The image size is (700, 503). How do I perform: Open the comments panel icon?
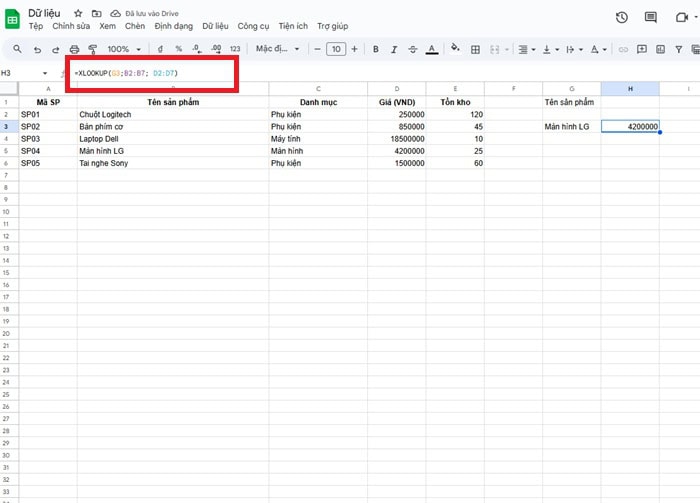(x=651, y=17)
